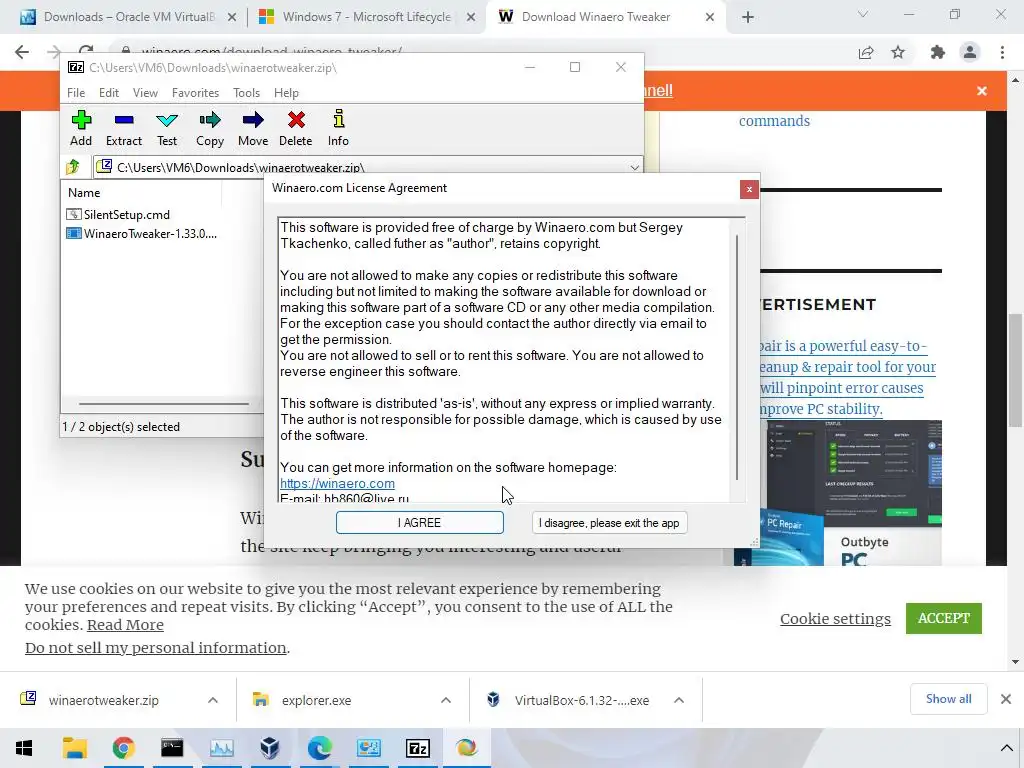Click the 'commands' link on the webpage
Viewport: 1024px width, 768px height.
774,121
